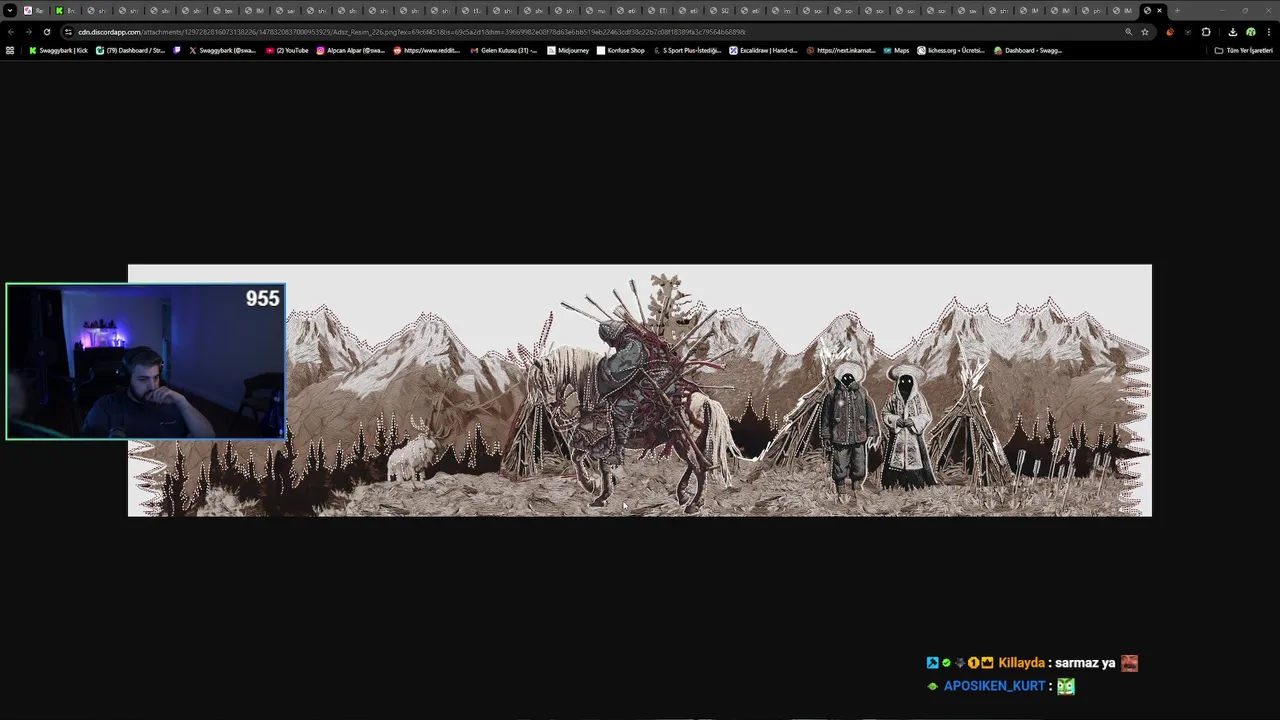
Task: Switch to the tab labeled sw
Action: (966, 10)
